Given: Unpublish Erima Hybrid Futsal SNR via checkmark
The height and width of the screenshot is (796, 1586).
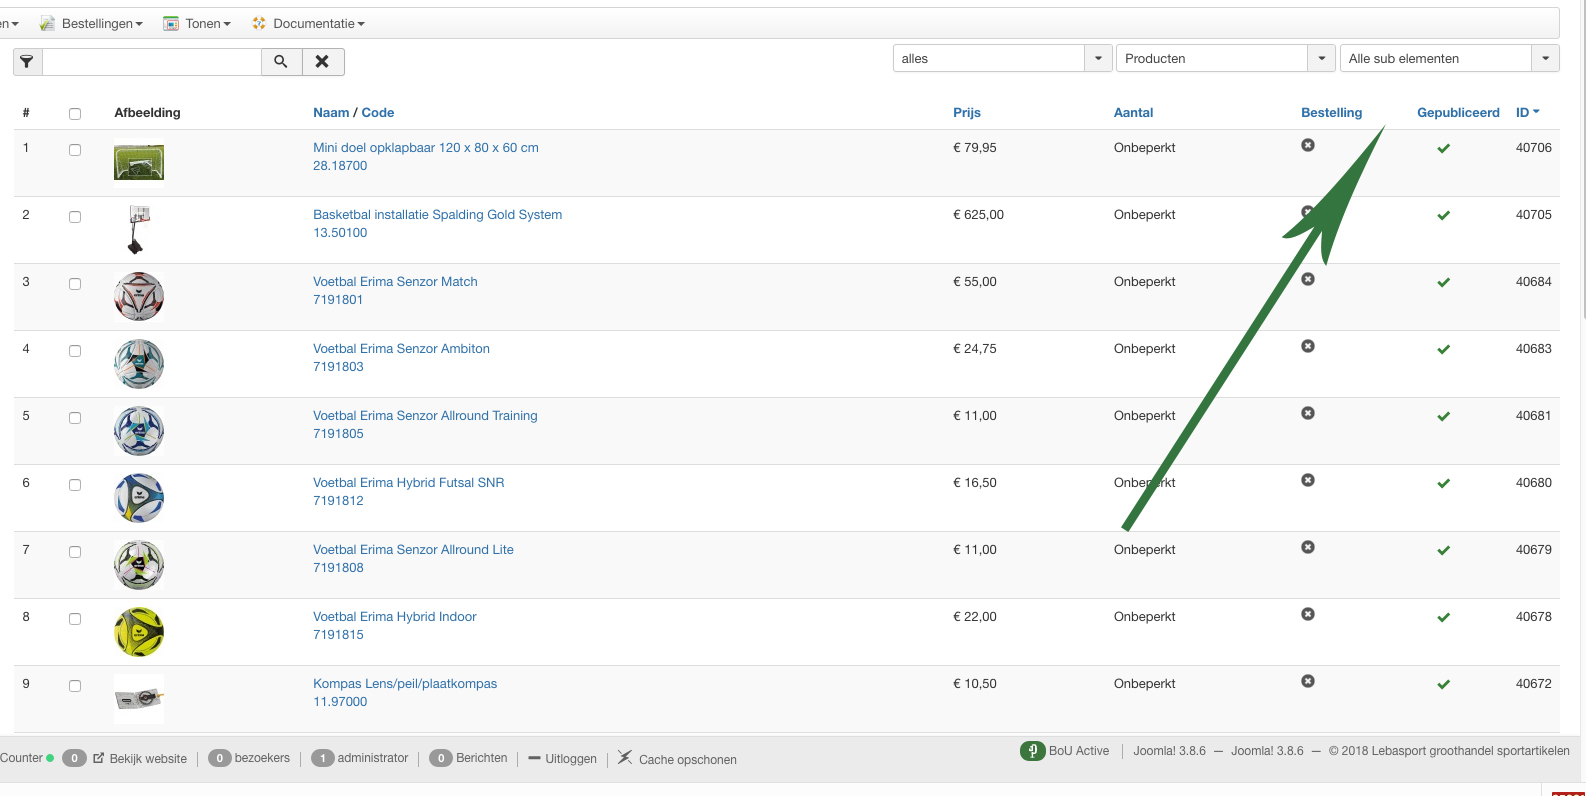Looking at the screenshot, I should [x=1443, y=484].
